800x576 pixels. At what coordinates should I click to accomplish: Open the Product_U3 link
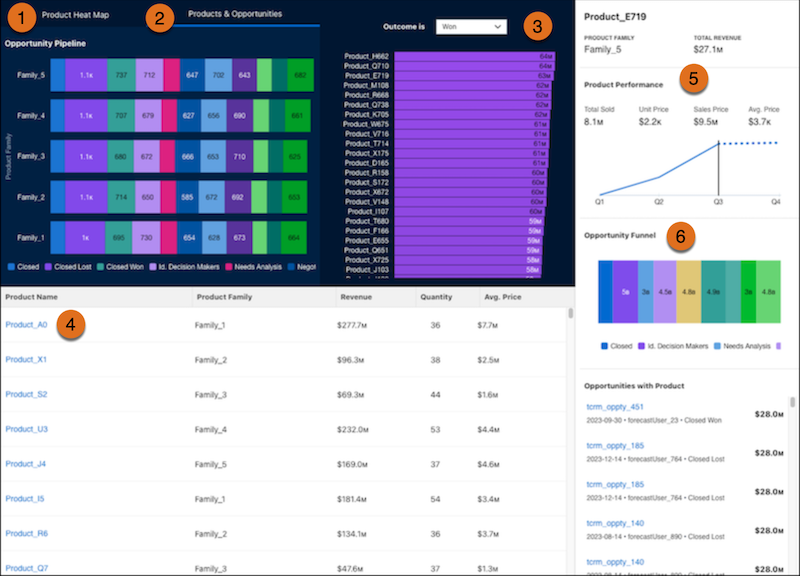(27, 429)
